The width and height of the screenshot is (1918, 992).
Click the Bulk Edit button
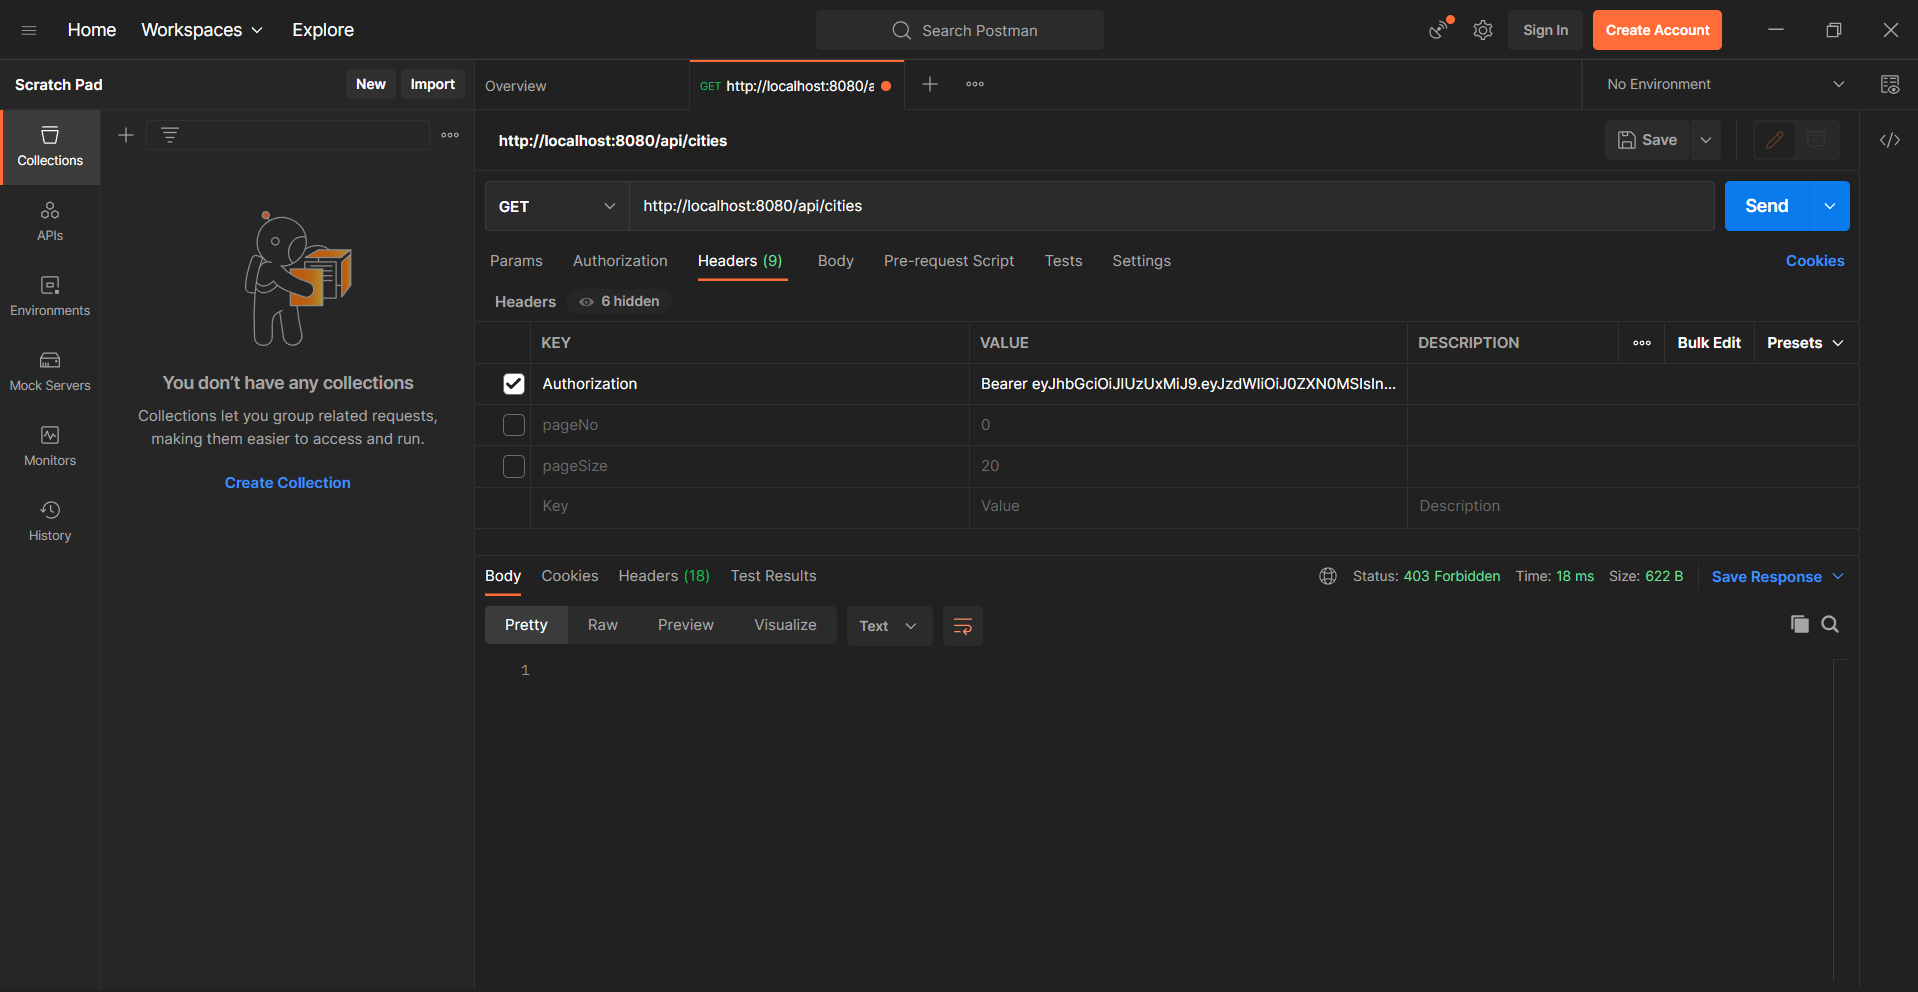coord(1709,343)
